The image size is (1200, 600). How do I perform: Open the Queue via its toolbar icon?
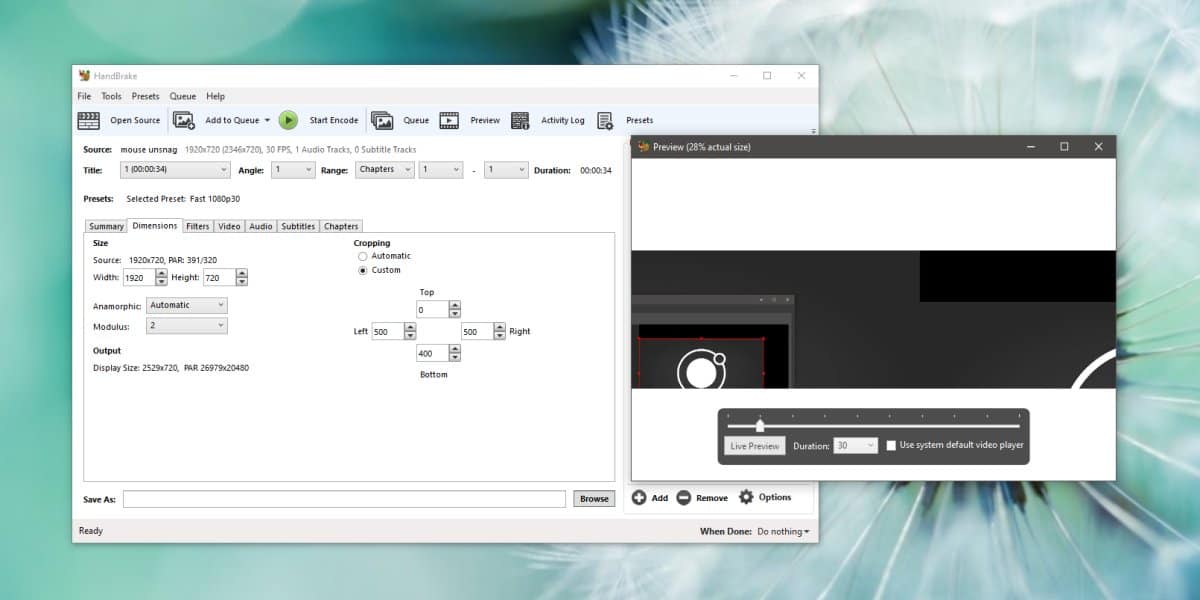(x=382, y=120)
